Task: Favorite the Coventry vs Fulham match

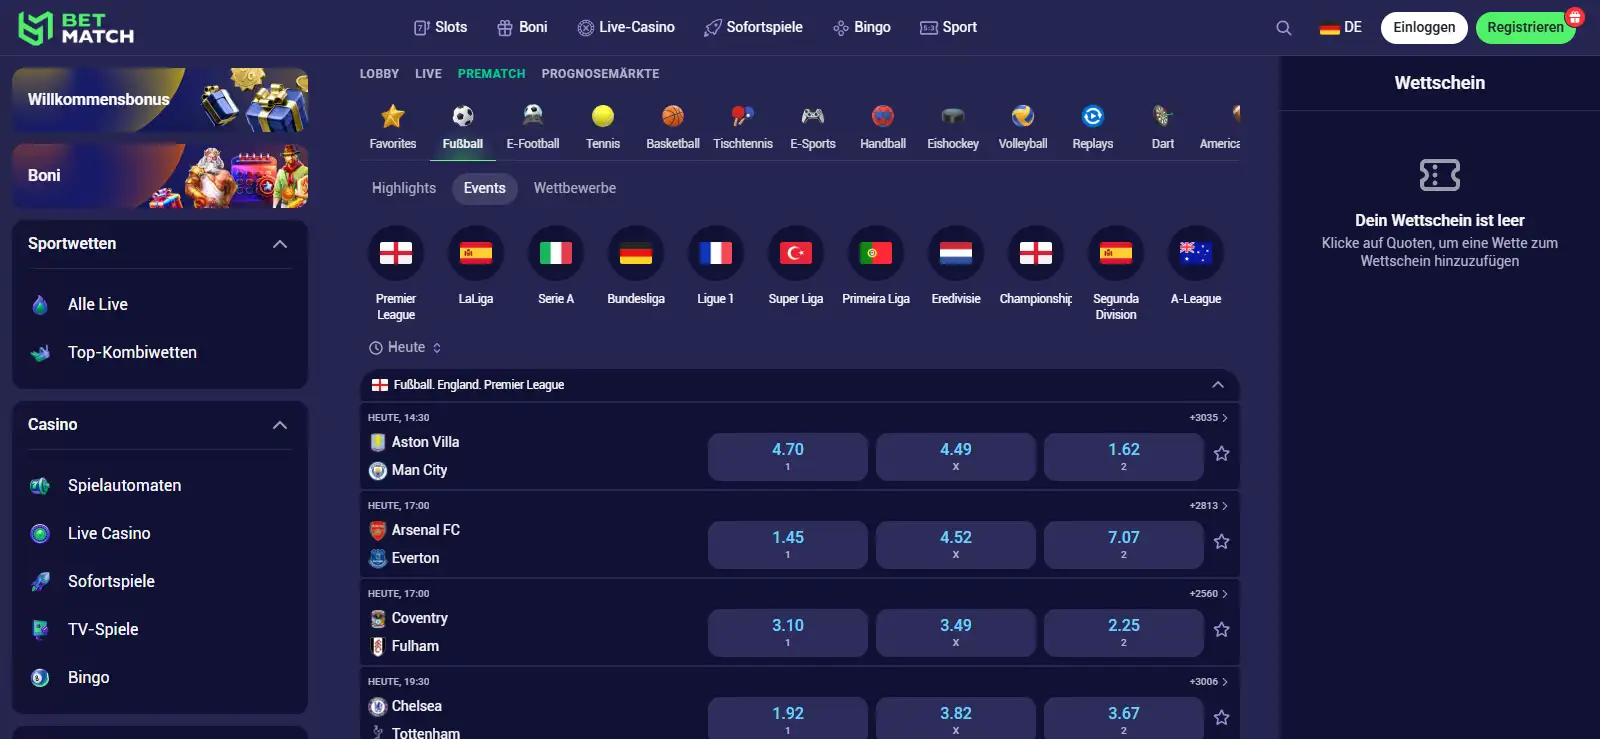Action: pos(1221,630)
